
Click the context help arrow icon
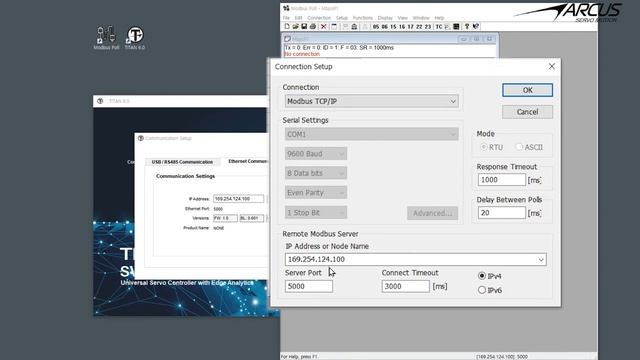coord(476,27)
